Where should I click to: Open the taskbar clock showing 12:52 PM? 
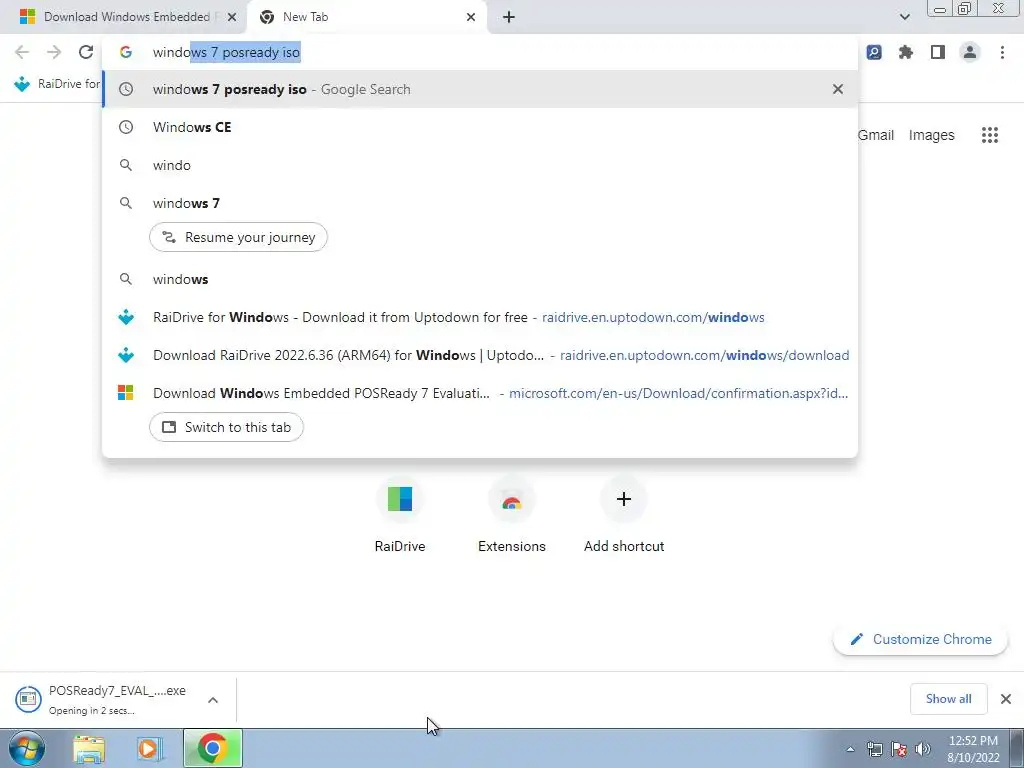point(973,748)
